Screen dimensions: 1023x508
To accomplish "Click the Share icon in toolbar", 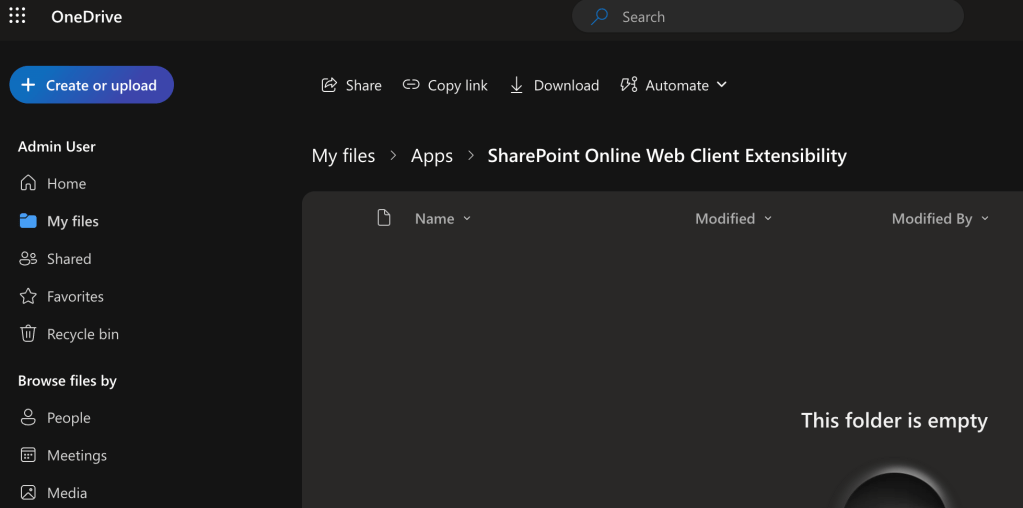I will coord(329,85).
